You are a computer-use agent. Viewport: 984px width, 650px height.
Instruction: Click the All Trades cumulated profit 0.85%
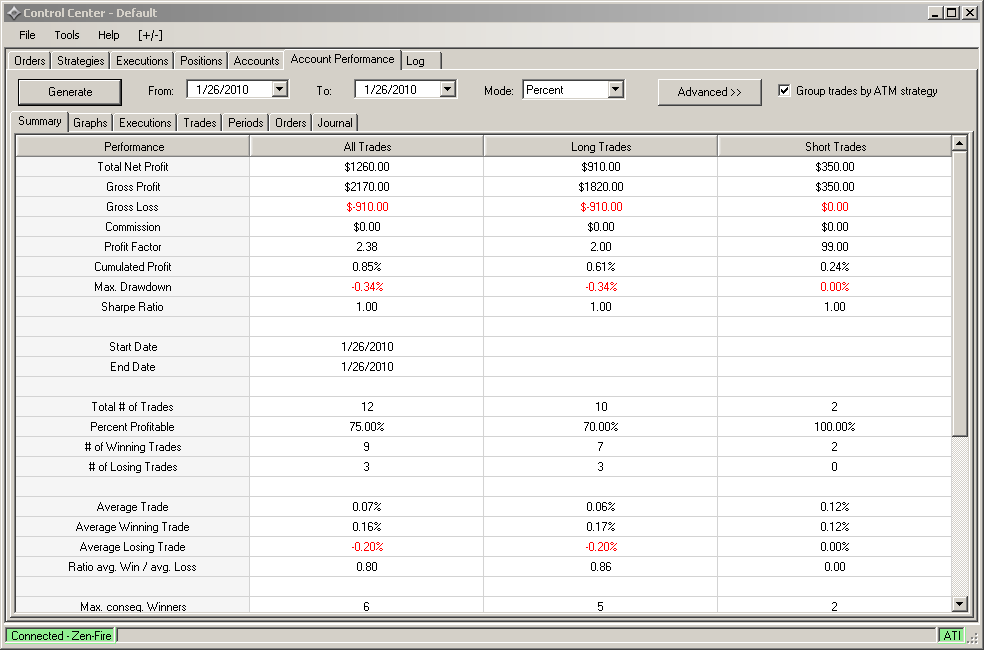pos(367,267)
